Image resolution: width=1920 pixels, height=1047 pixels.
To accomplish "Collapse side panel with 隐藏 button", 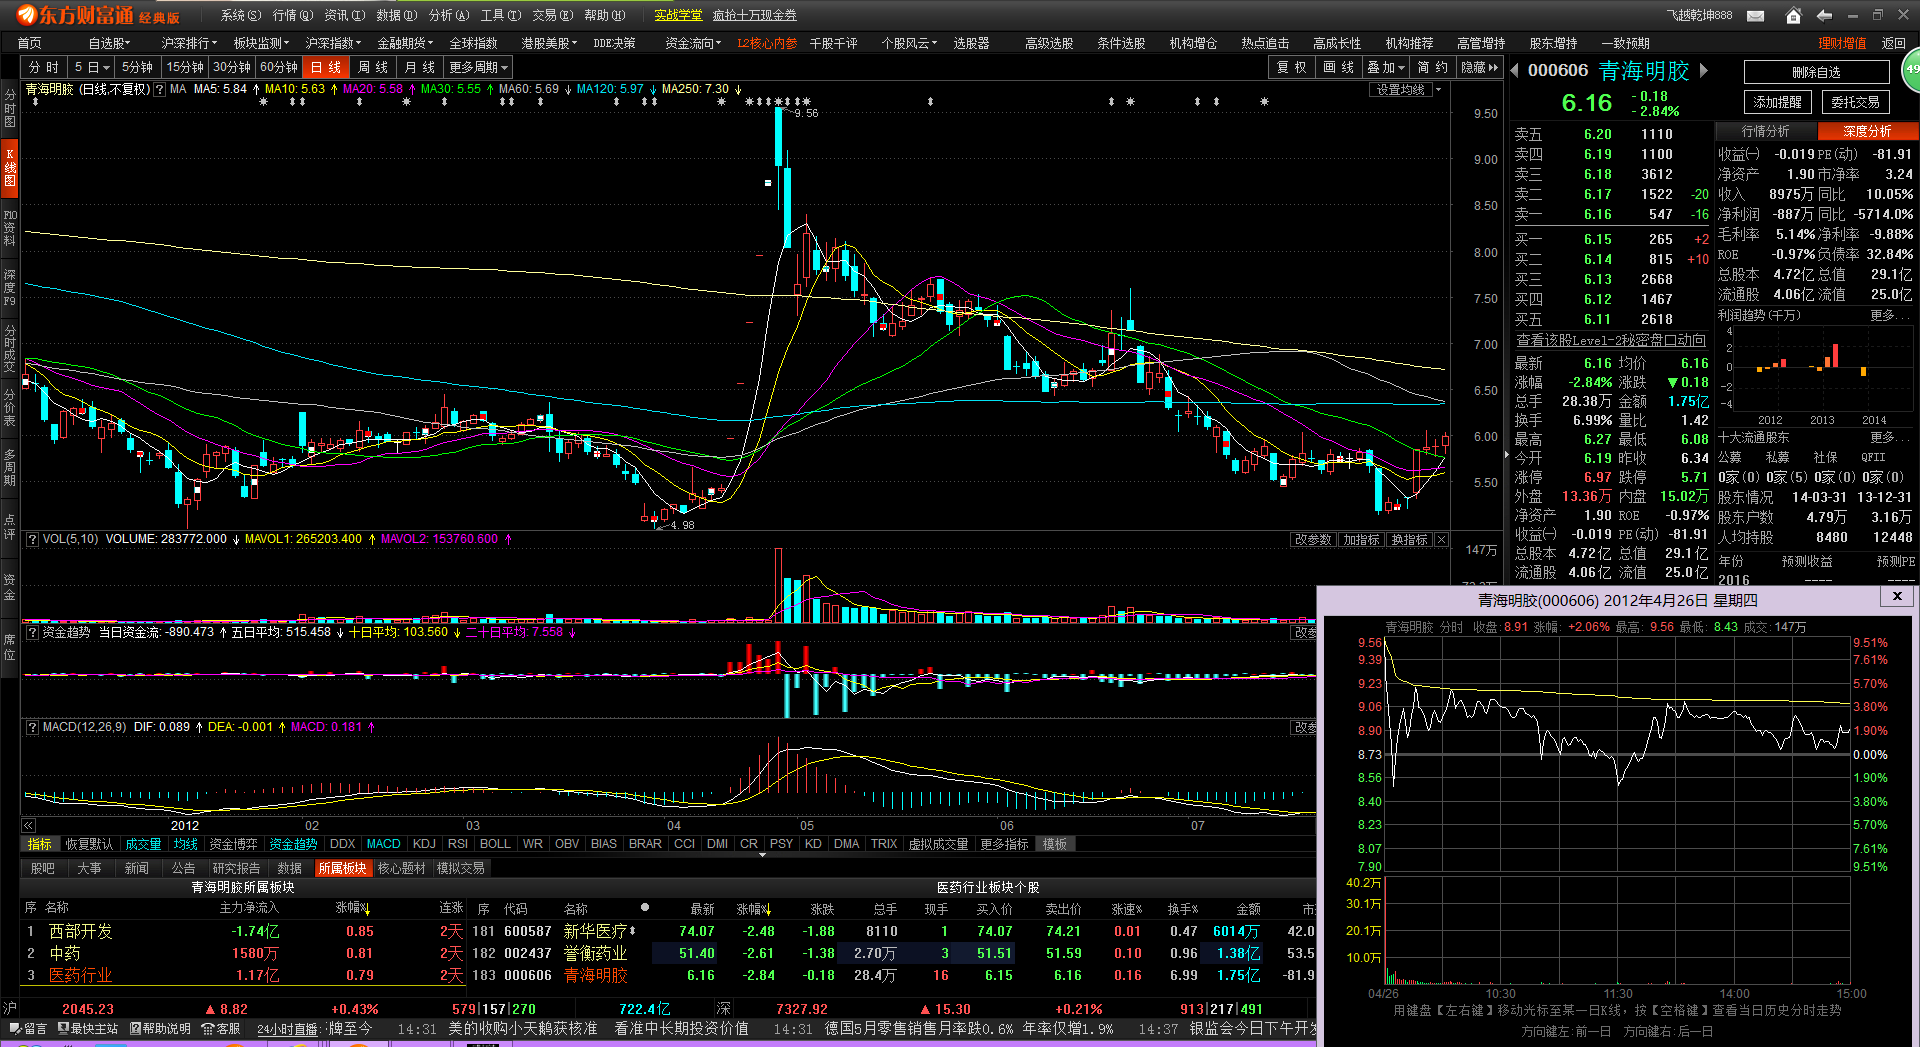I will 1480,67.
